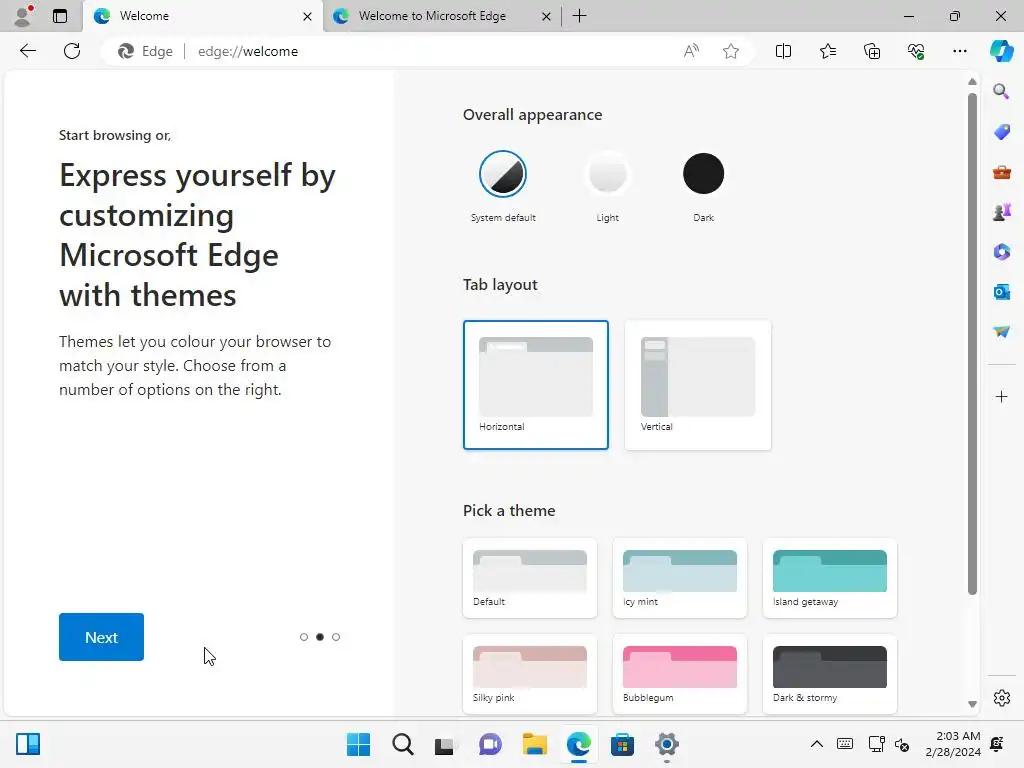Screen dimensions: 1024x768
Task: Switch to Welcome to Microsoft Edge tab
Action: [x=441, y=16]
